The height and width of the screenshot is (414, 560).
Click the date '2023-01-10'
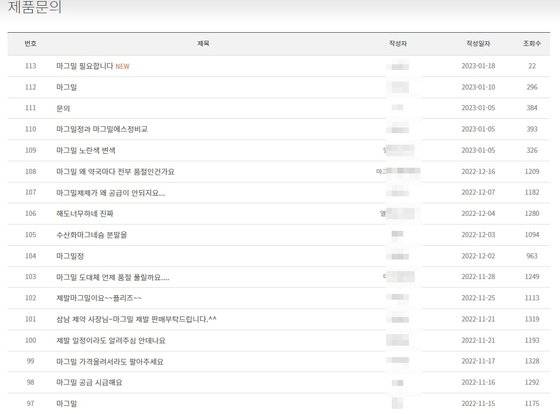(x=478, y=87)
